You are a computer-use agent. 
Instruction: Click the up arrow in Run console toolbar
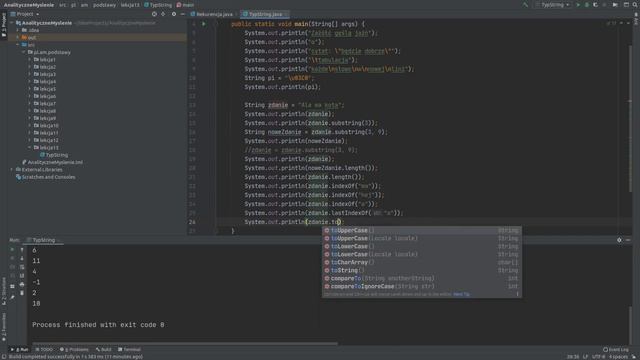22,249
